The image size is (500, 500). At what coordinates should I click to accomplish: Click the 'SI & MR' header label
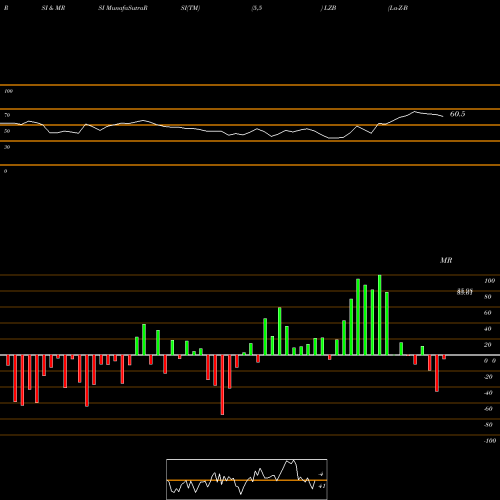[x=53, y=8]
